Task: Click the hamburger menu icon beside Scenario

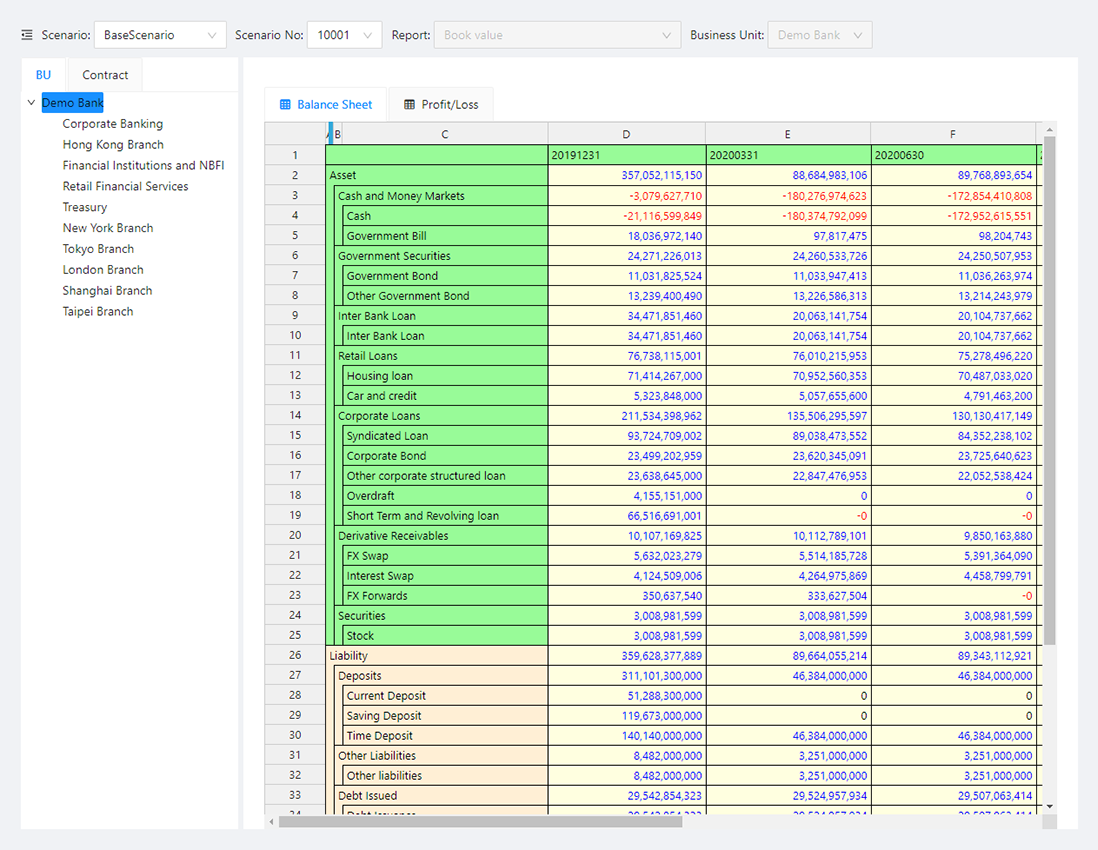Action: point(27,35)
